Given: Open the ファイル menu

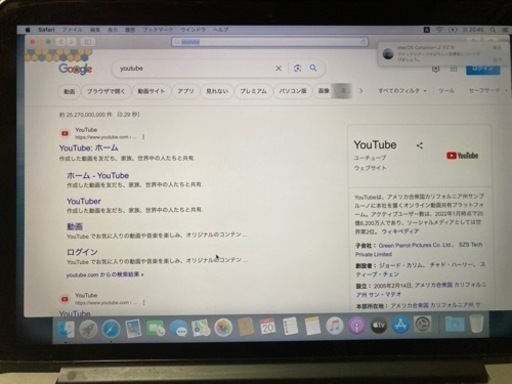Looking at the screenshot, I should 72,30.
